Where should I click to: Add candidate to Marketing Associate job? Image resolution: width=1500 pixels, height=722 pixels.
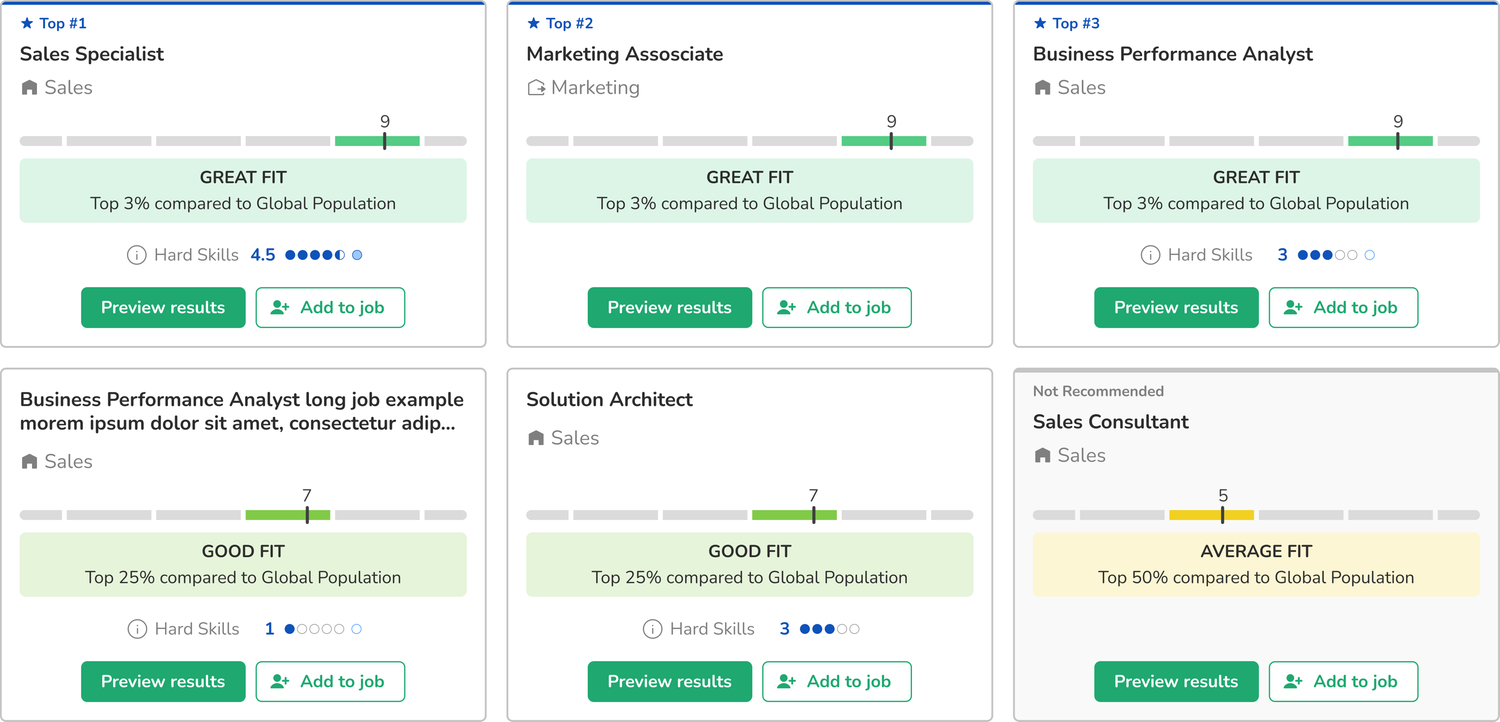[837, 307]
